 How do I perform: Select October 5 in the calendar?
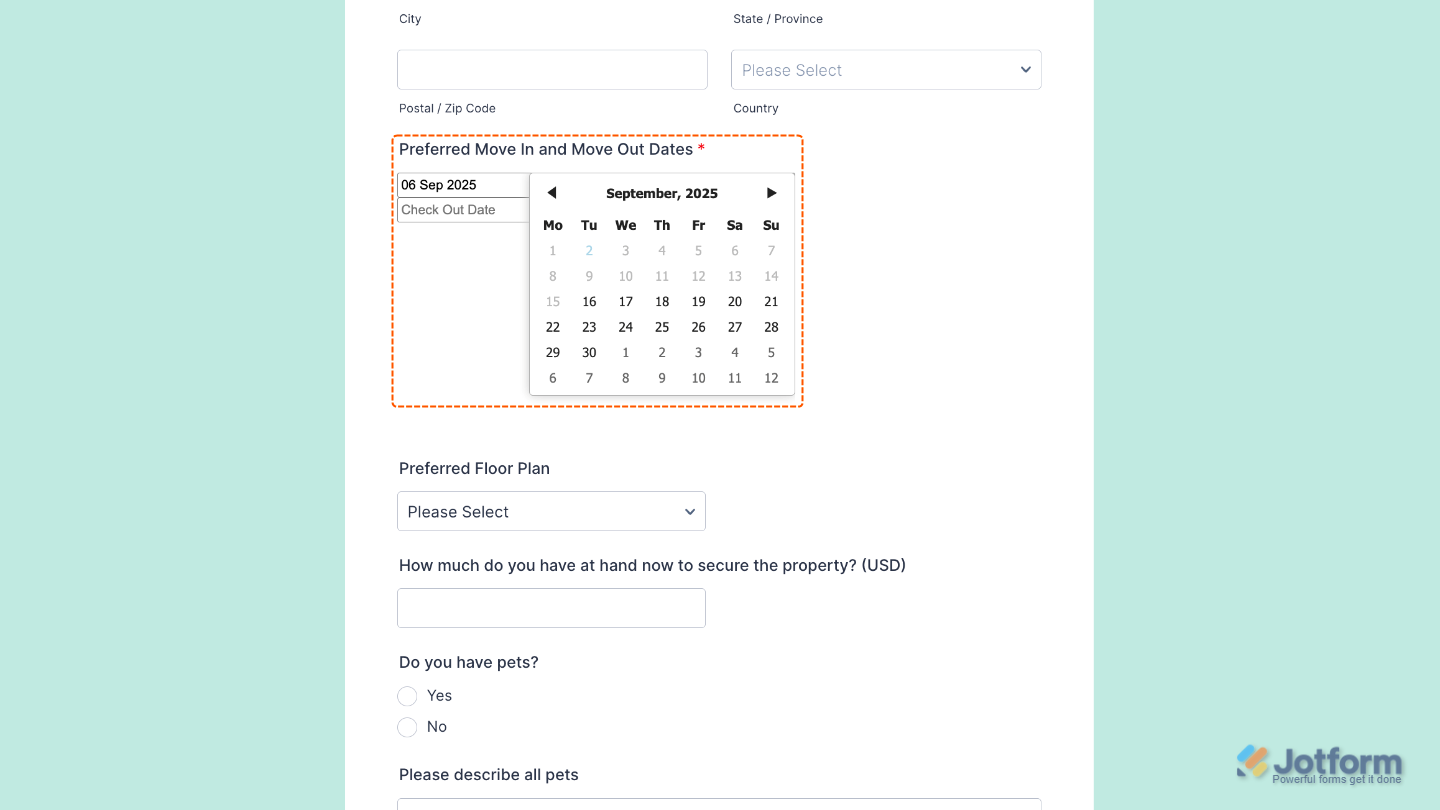[x=771, y=352]
